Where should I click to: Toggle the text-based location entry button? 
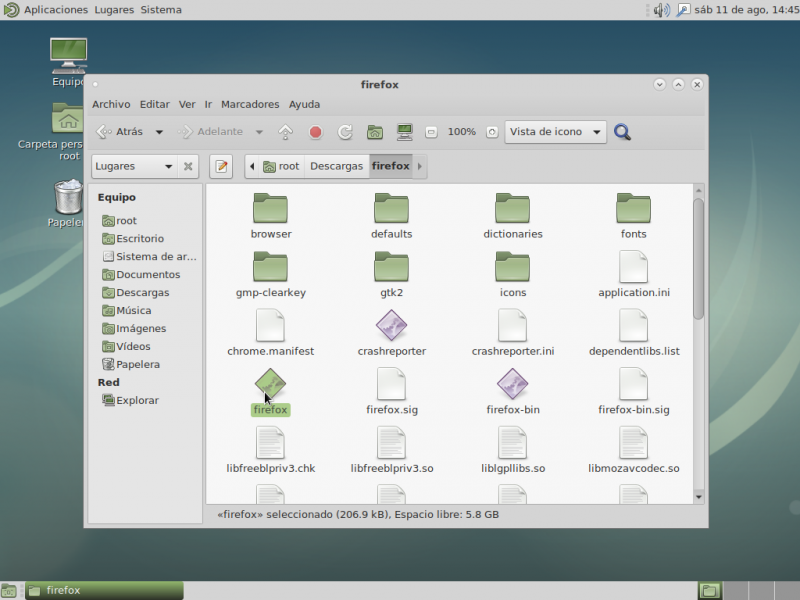(x=221, y=166)
